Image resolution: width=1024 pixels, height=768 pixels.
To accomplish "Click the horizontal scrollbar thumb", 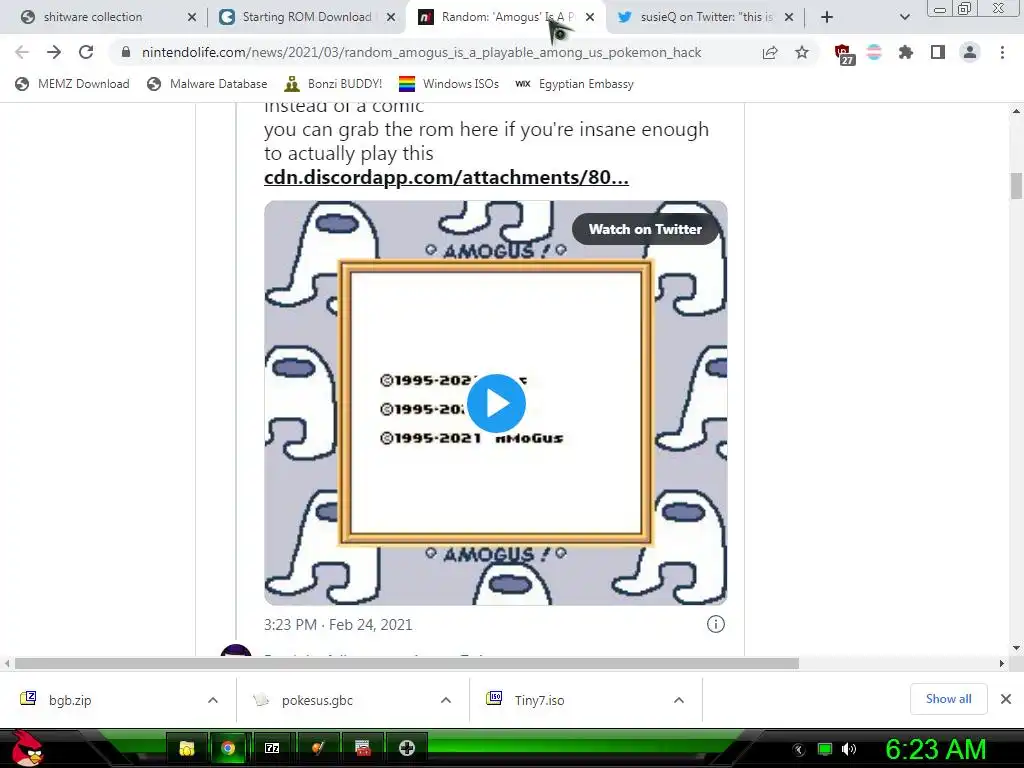I will (x=406, y=664).
